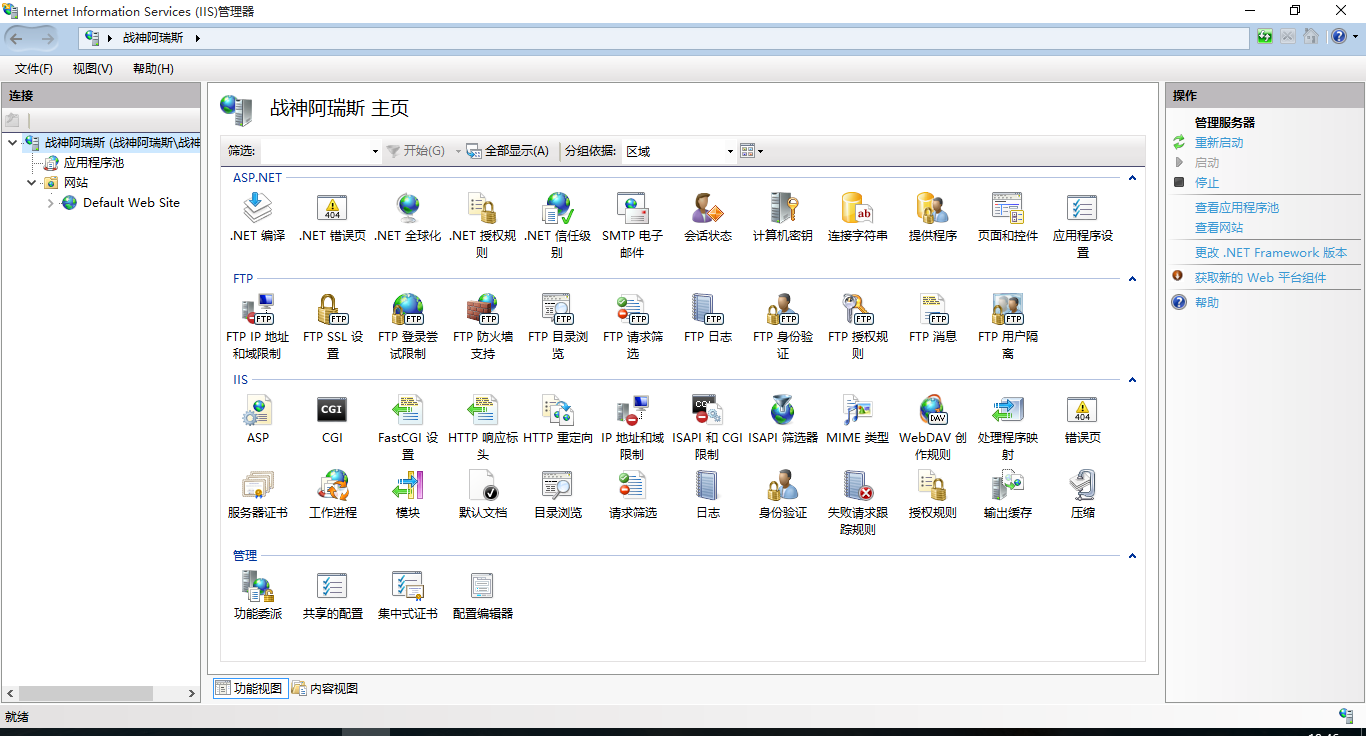Collapse the FTP group section
1366x736 pixels.
(x=1132, y=279)
